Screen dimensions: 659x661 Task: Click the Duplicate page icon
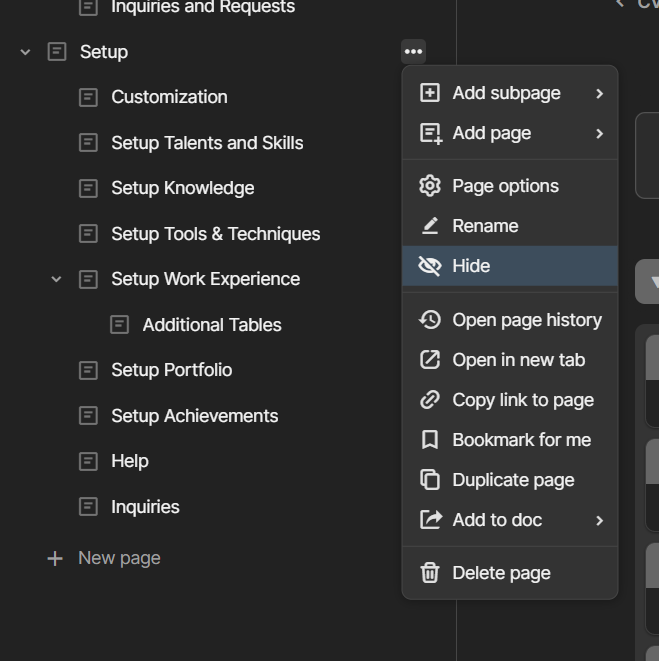pos(430,480)
